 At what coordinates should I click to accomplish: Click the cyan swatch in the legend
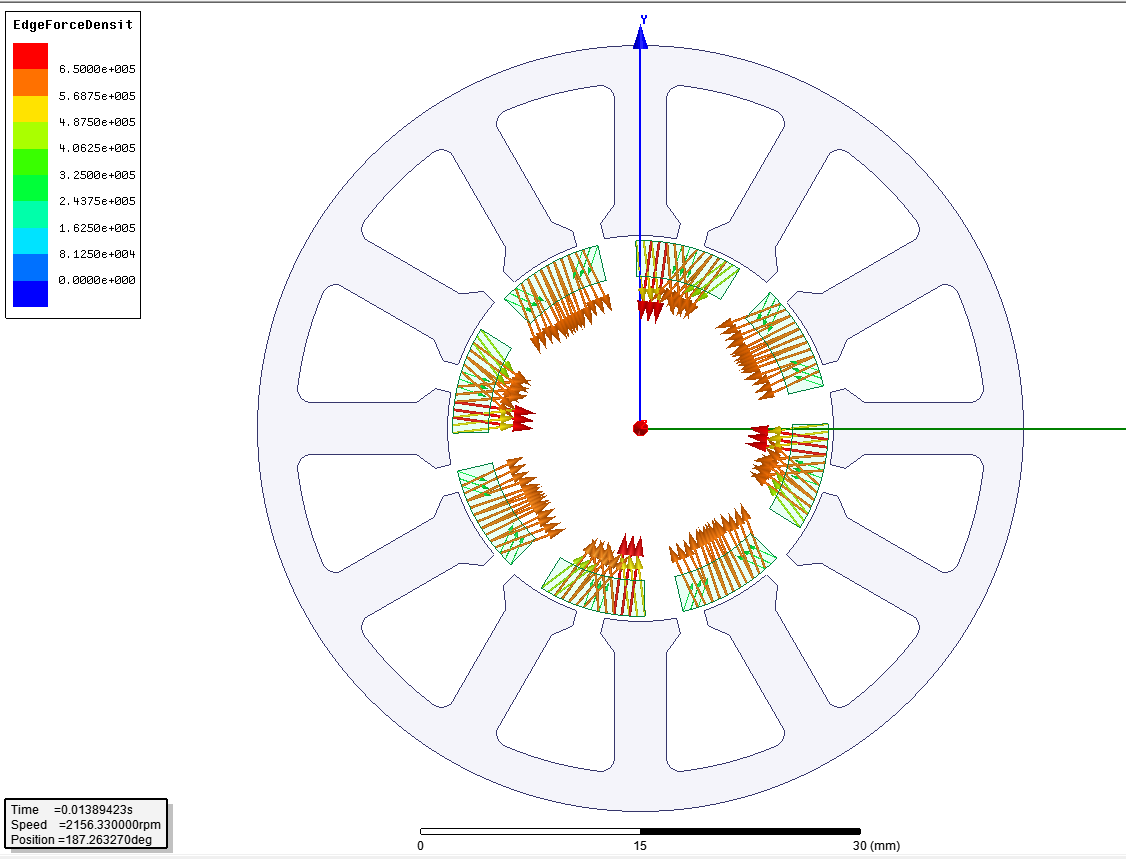[x=30, y=241]
